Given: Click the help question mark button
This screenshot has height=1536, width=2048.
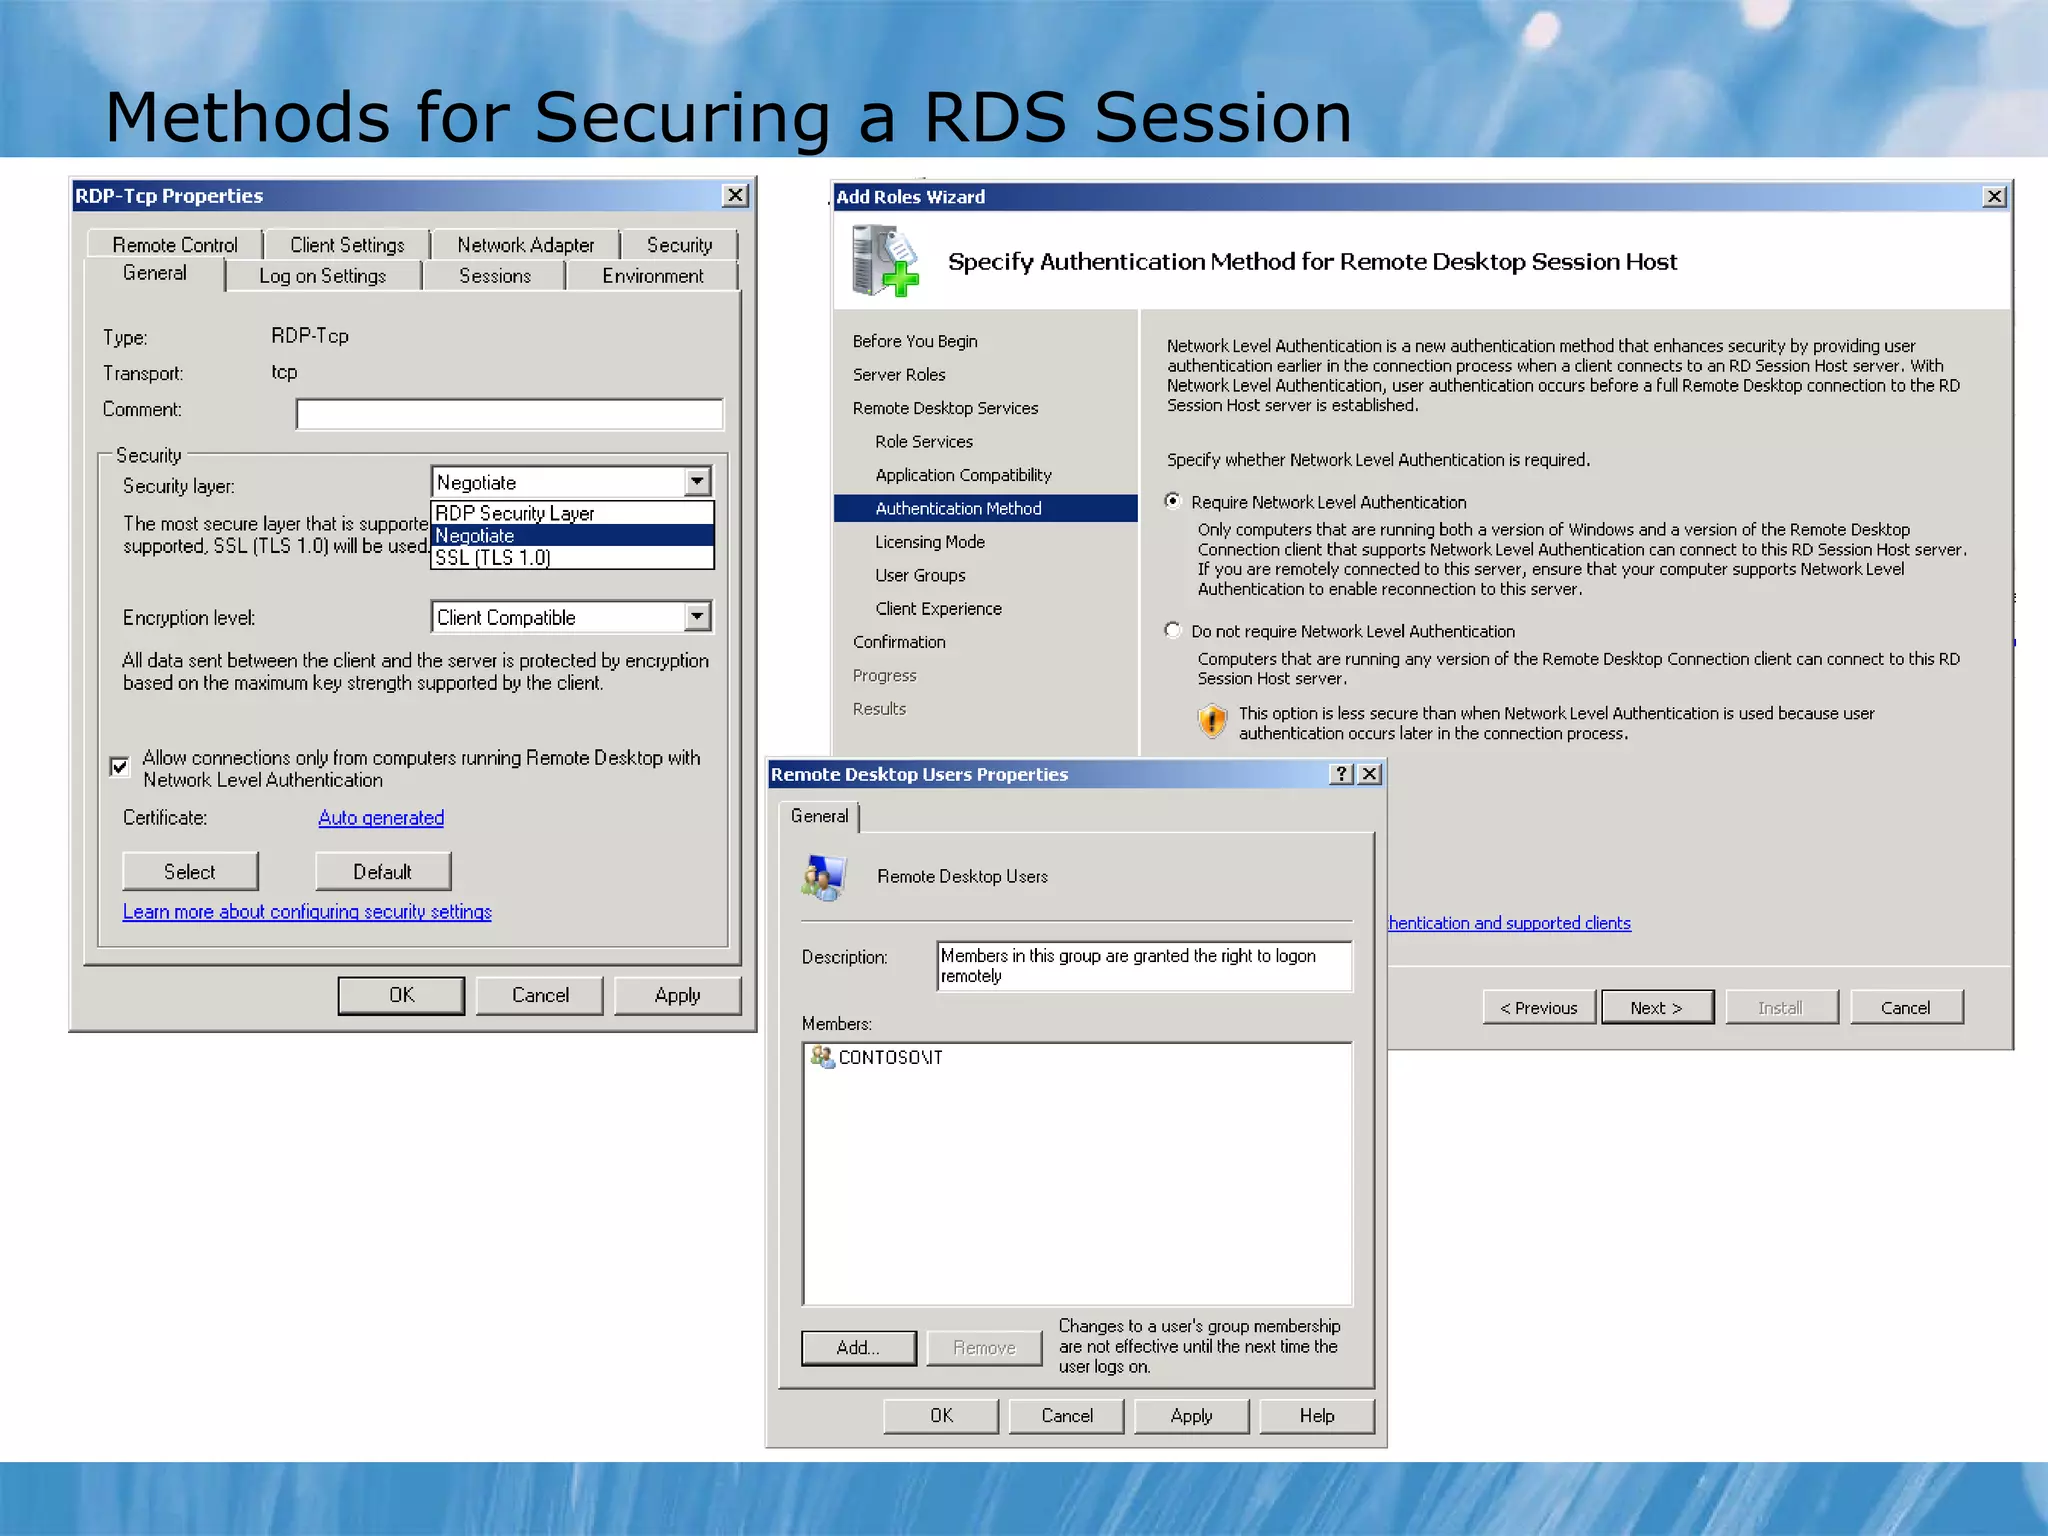Looking at the screenshot, I should click(1342, 774).
